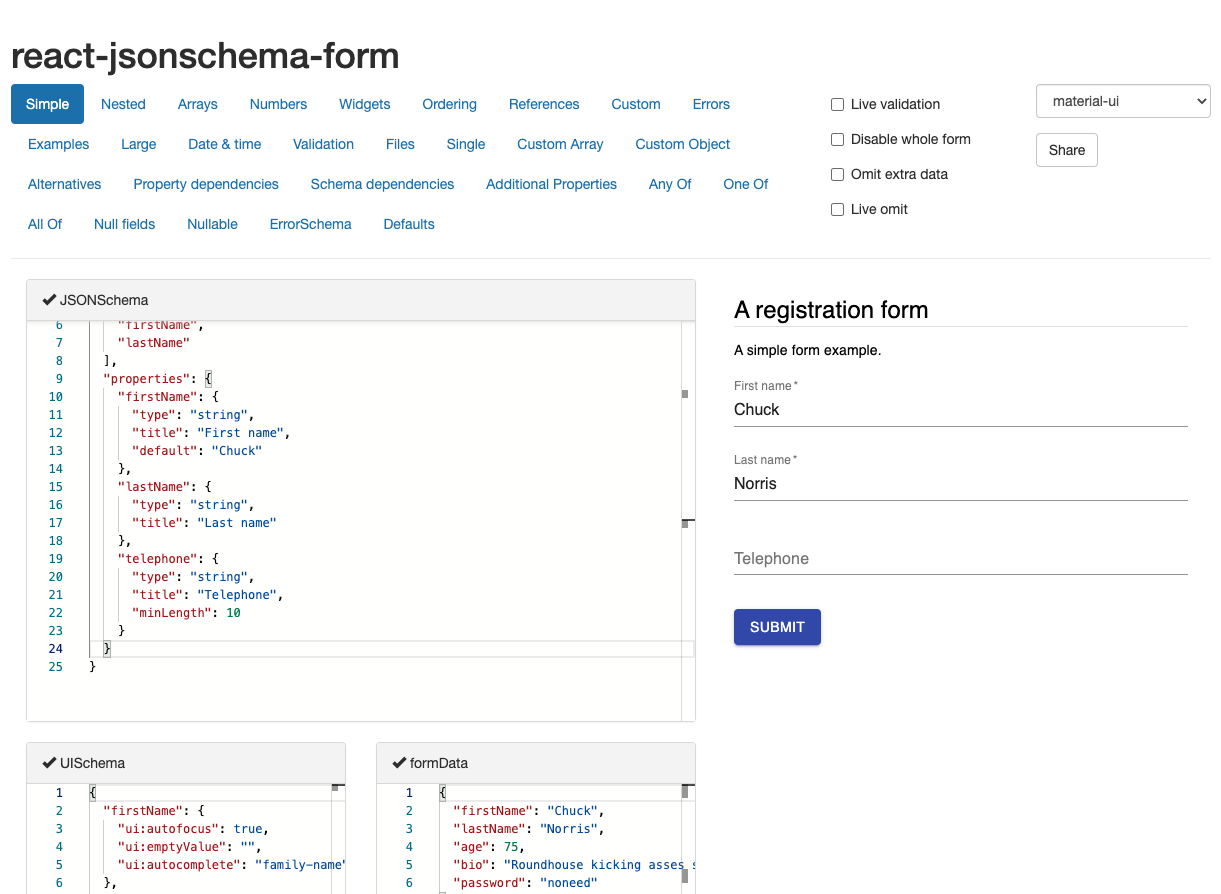The width and height of the screenshot is (1221, 894).
Task: Click the "minLength": 10 line in JSONSchema
Action: pyautogui.click(x=185, y=613)
